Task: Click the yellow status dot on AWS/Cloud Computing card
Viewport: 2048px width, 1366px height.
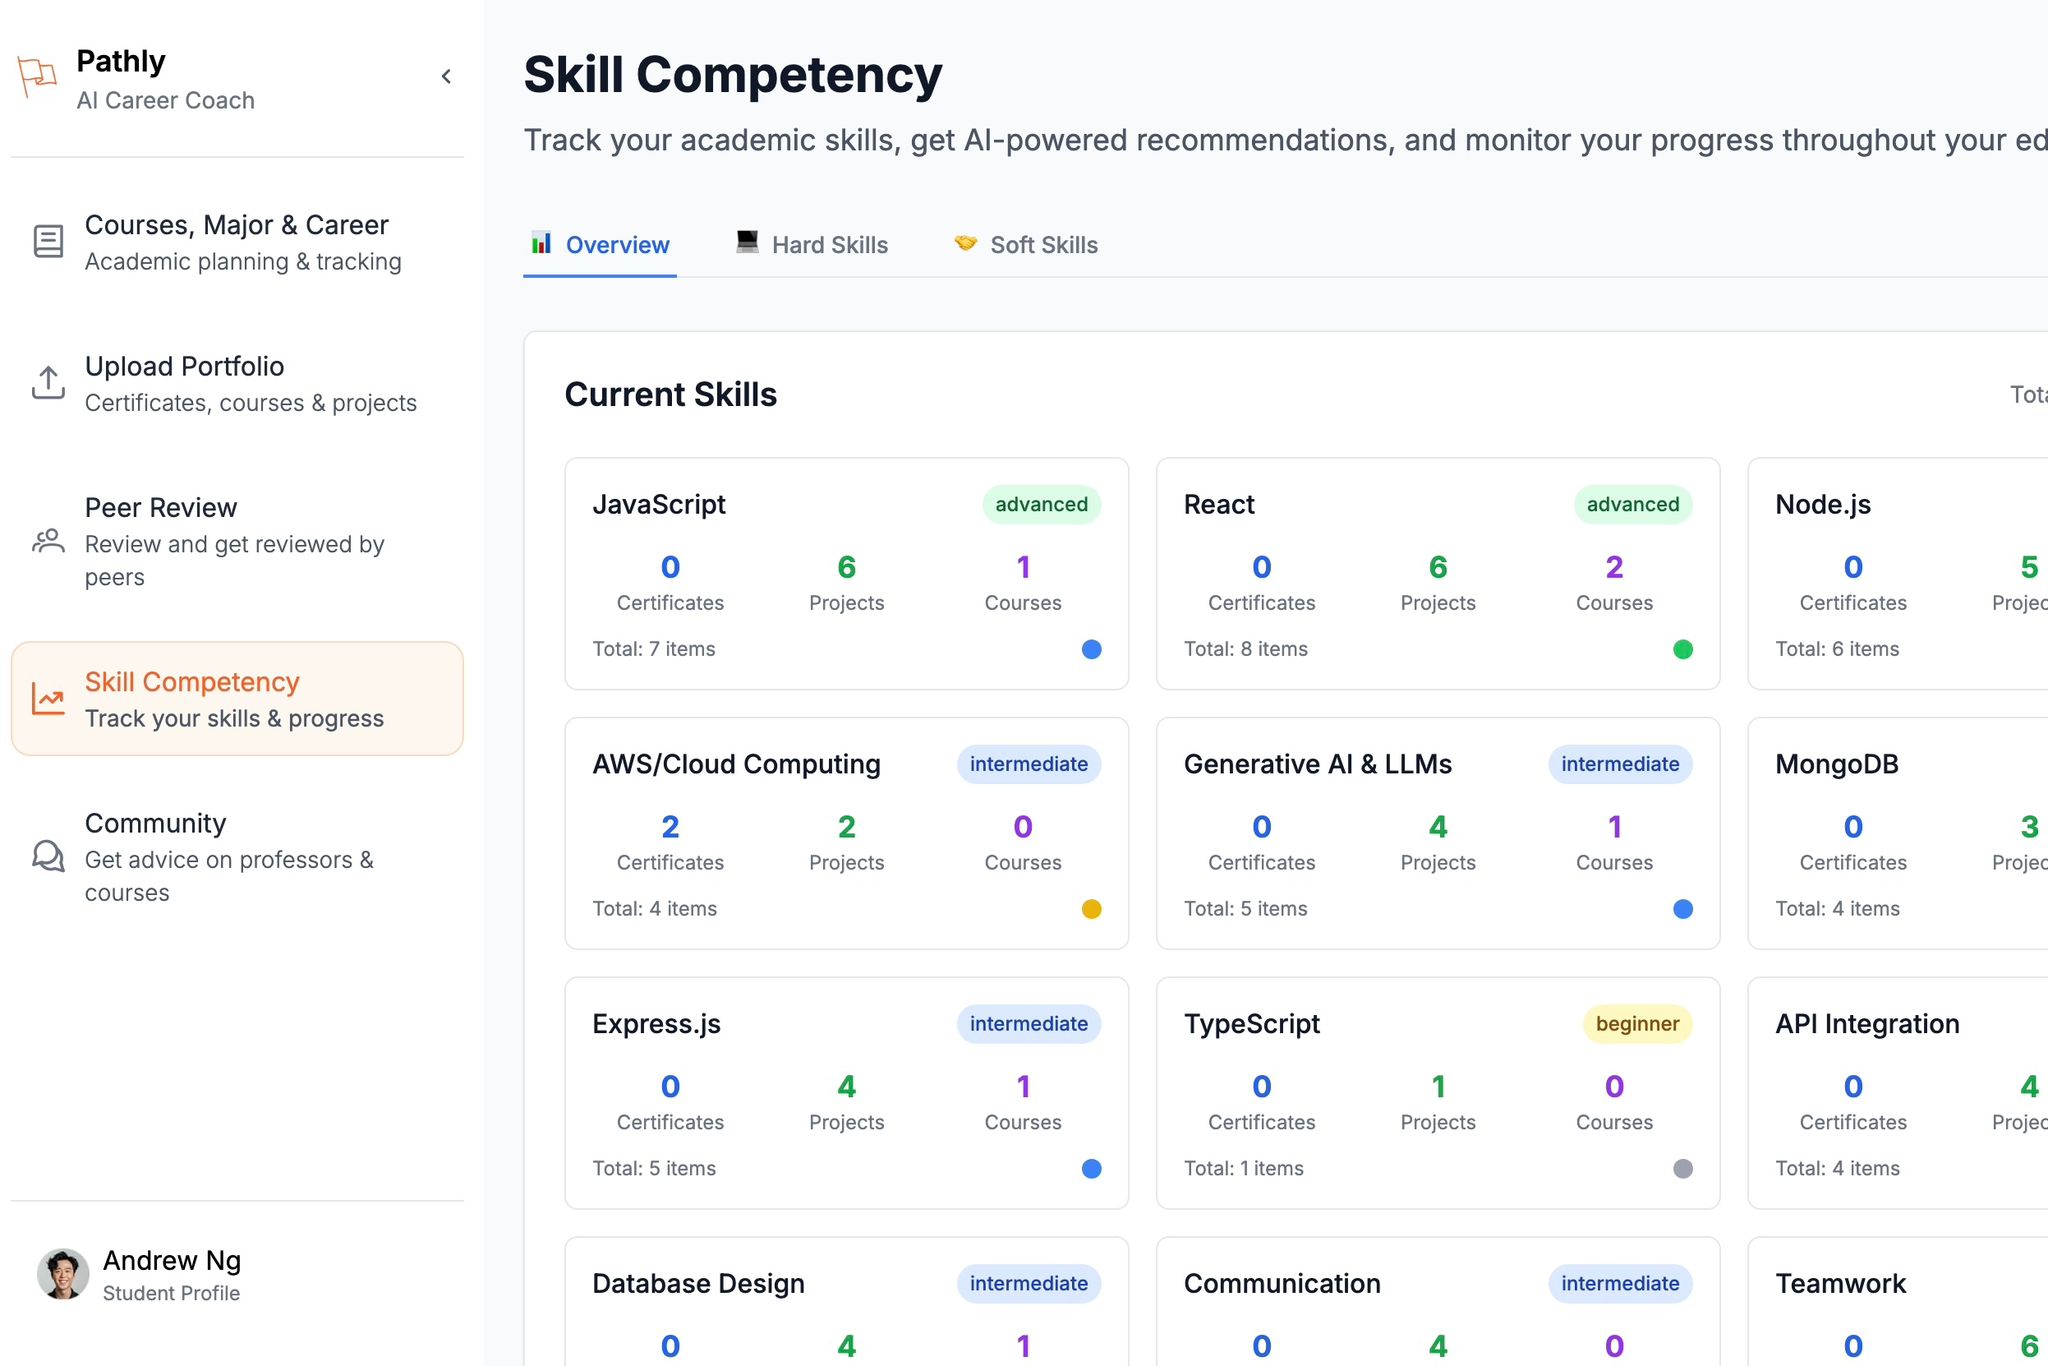Action: (x=1091, y=909)
